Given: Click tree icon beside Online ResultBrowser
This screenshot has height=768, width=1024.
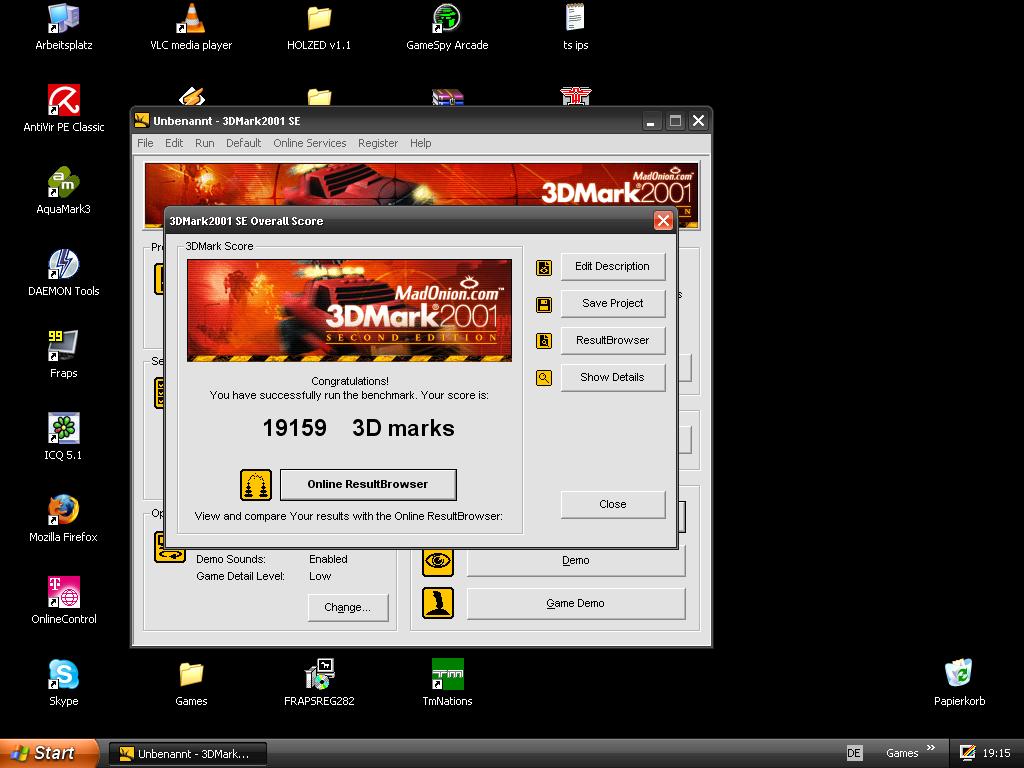Looking at the screenshot, I should pos(255,485).
